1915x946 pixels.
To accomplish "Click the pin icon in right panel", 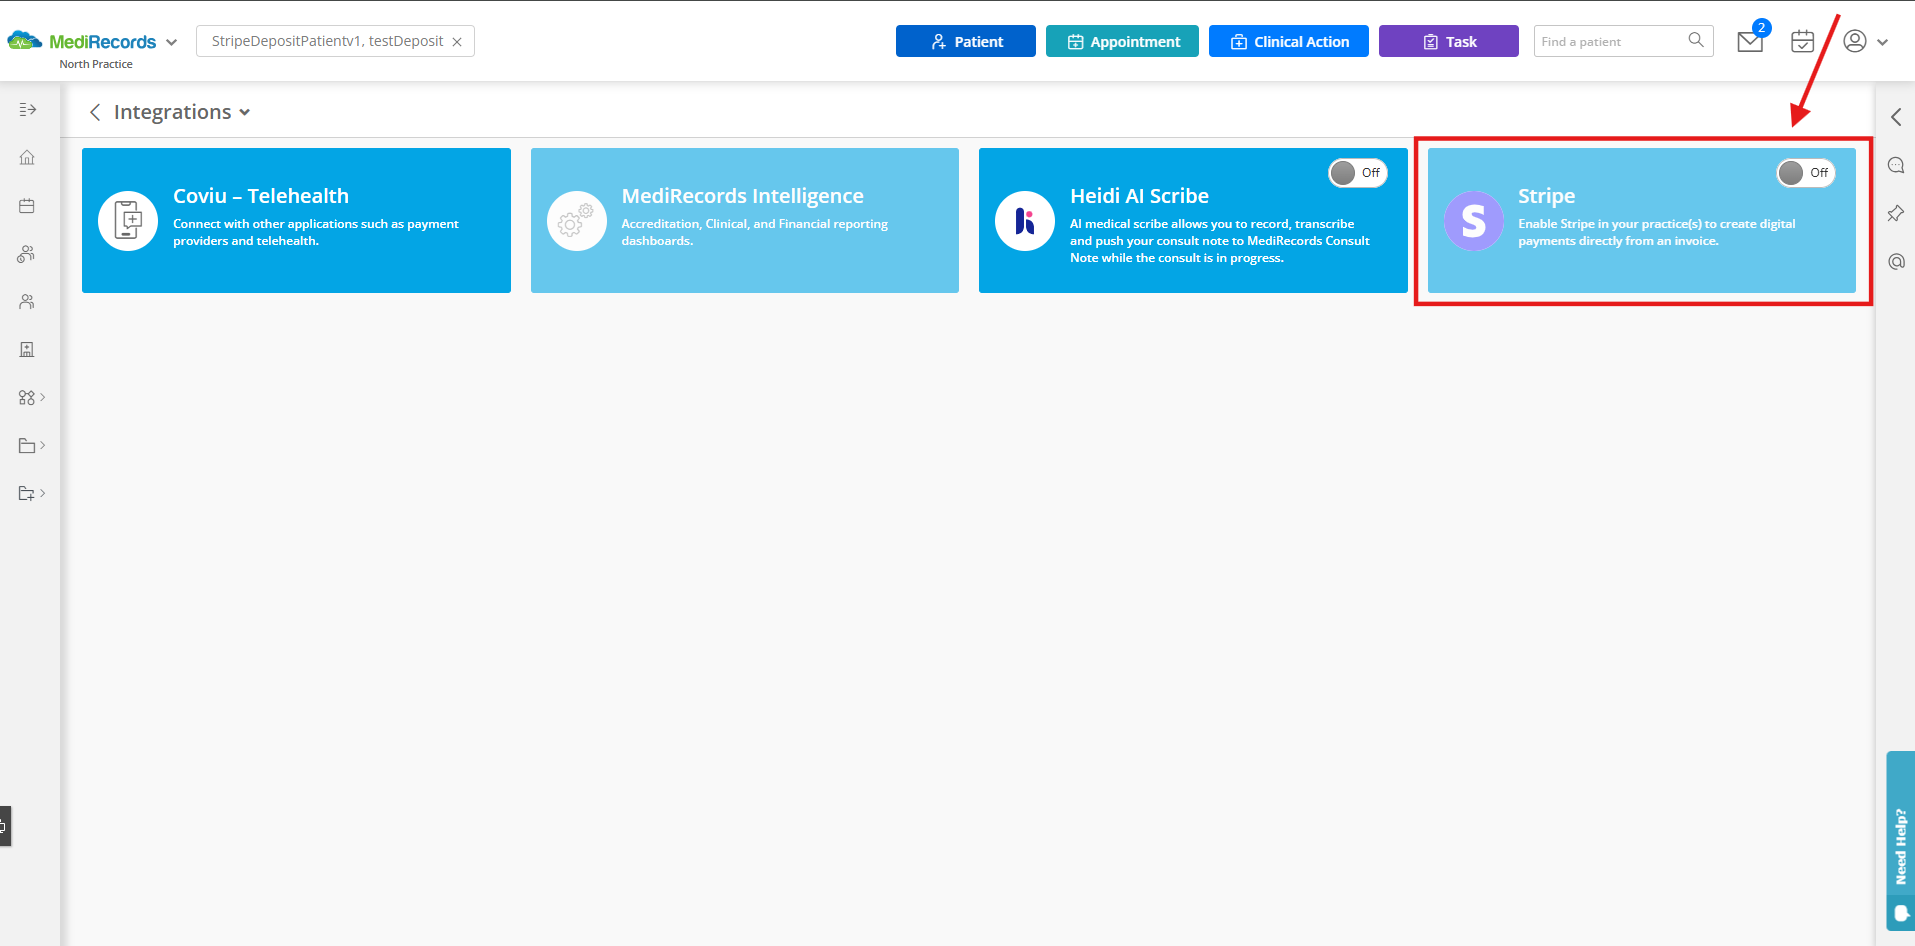I will (x=1896, y=213).
